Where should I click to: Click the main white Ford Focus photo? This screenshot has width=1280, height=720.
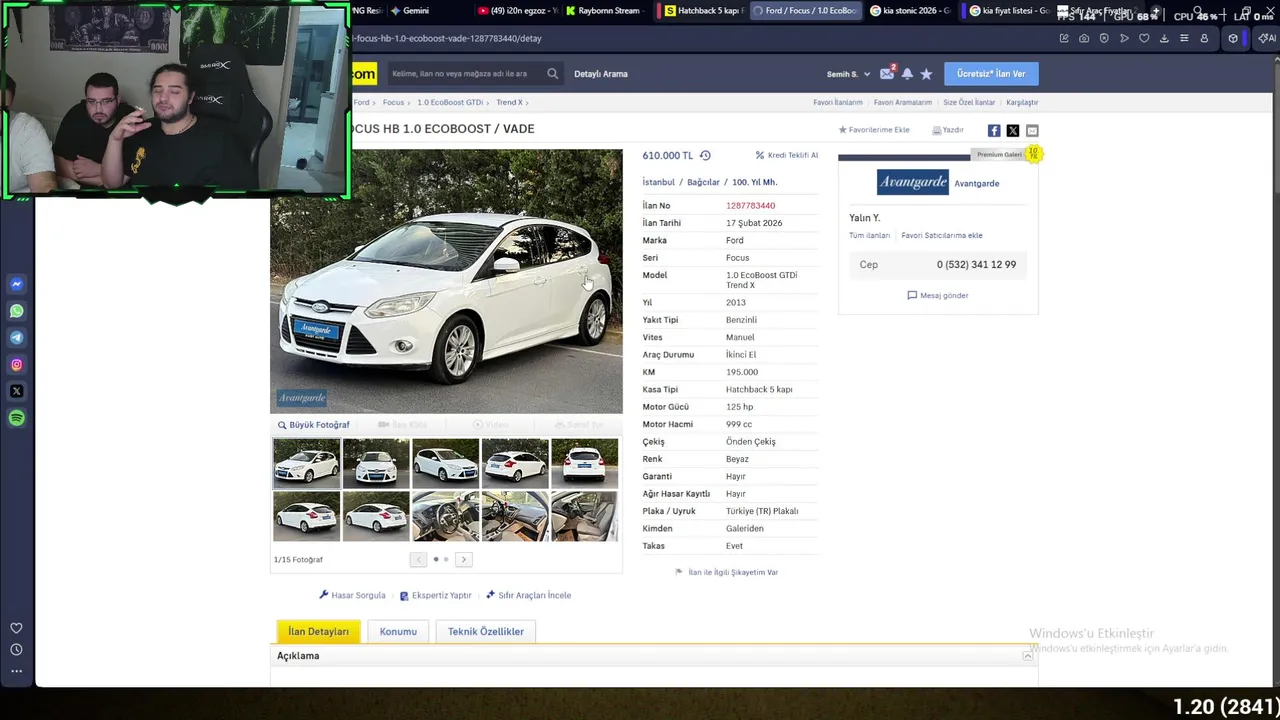(446, 281)
